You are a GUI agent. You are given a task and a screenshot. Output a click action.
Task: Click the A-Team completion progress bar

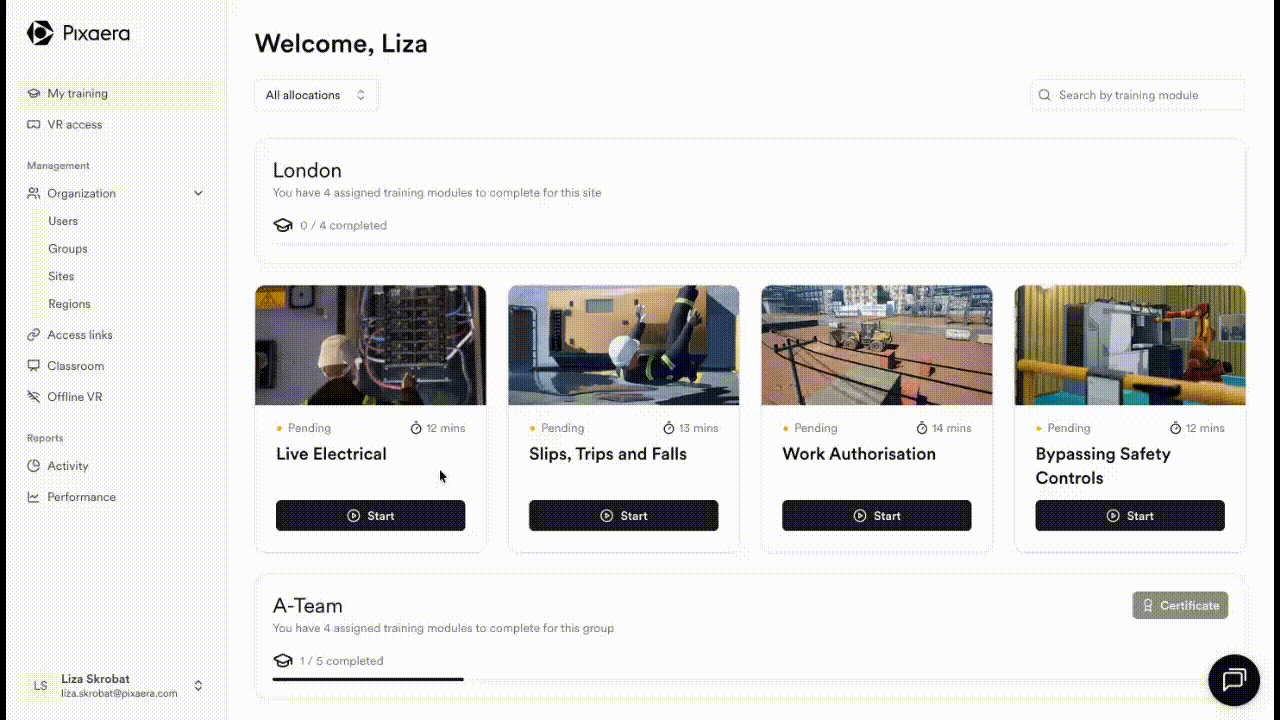pyautogui.click(x=368, y=679)
